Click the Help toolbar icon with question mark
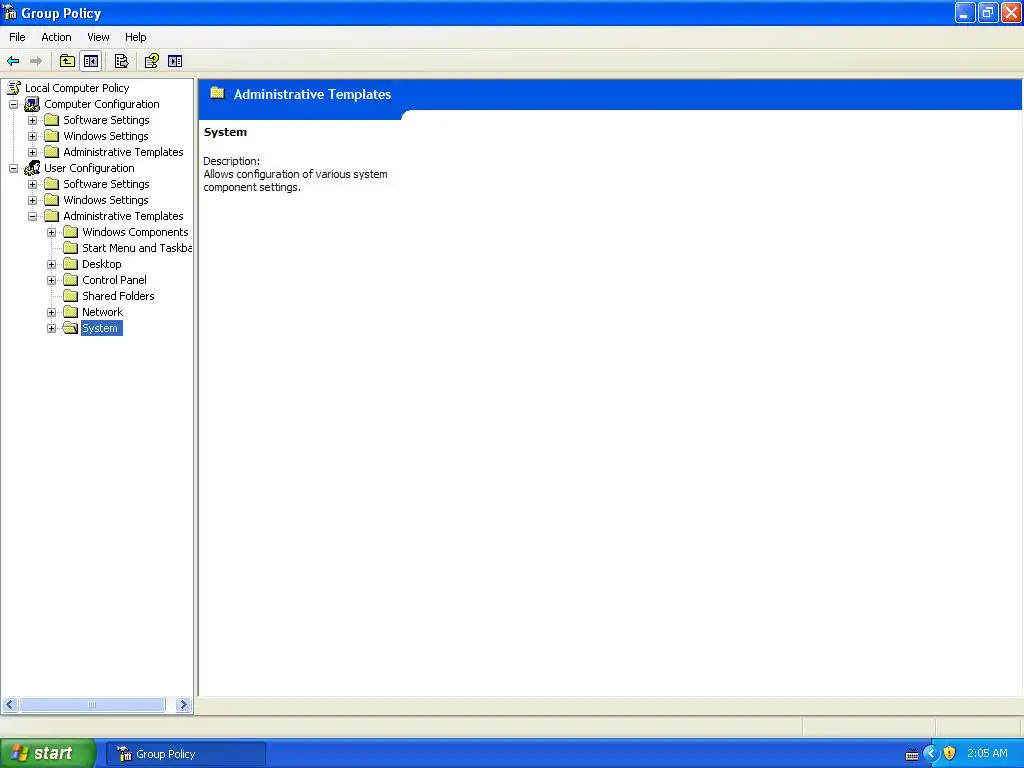 pyautogui.click(x=152, y=61)
